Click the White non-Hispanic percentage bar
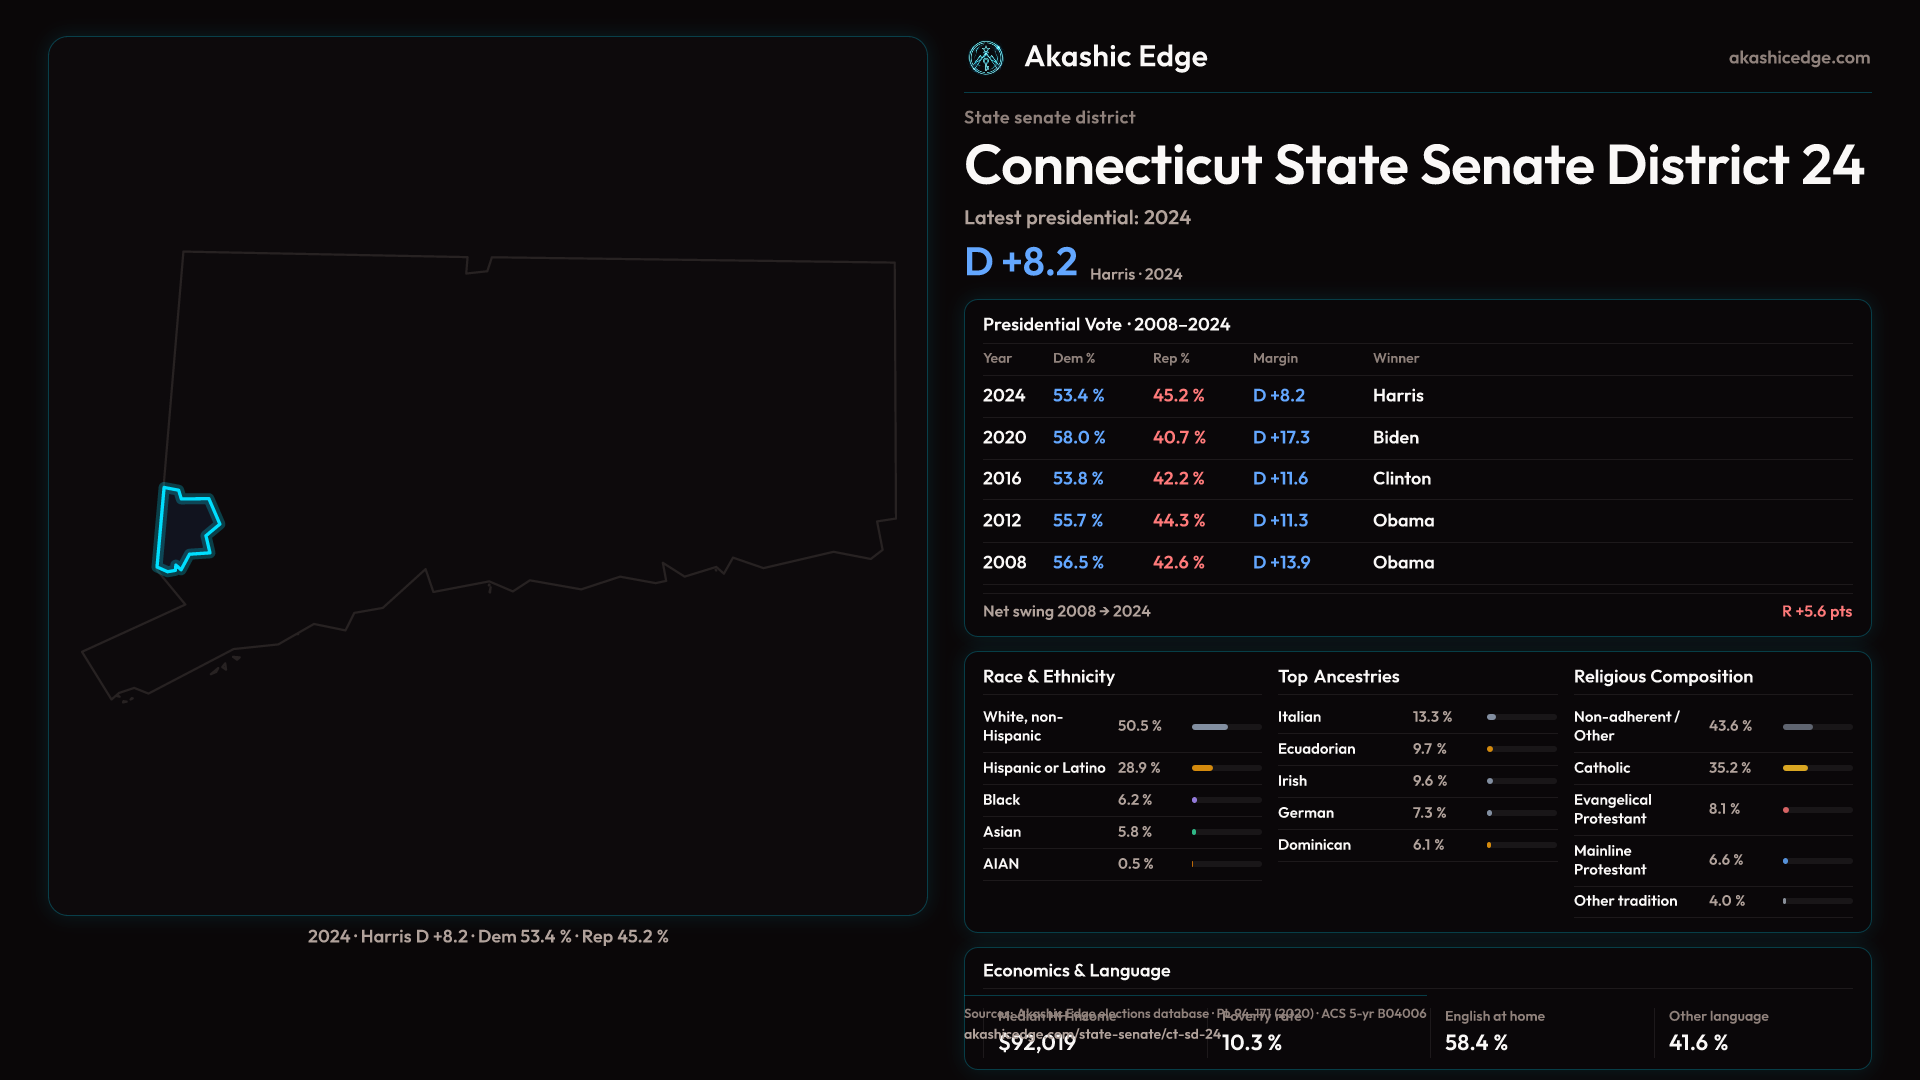 tap(1210, 727)
